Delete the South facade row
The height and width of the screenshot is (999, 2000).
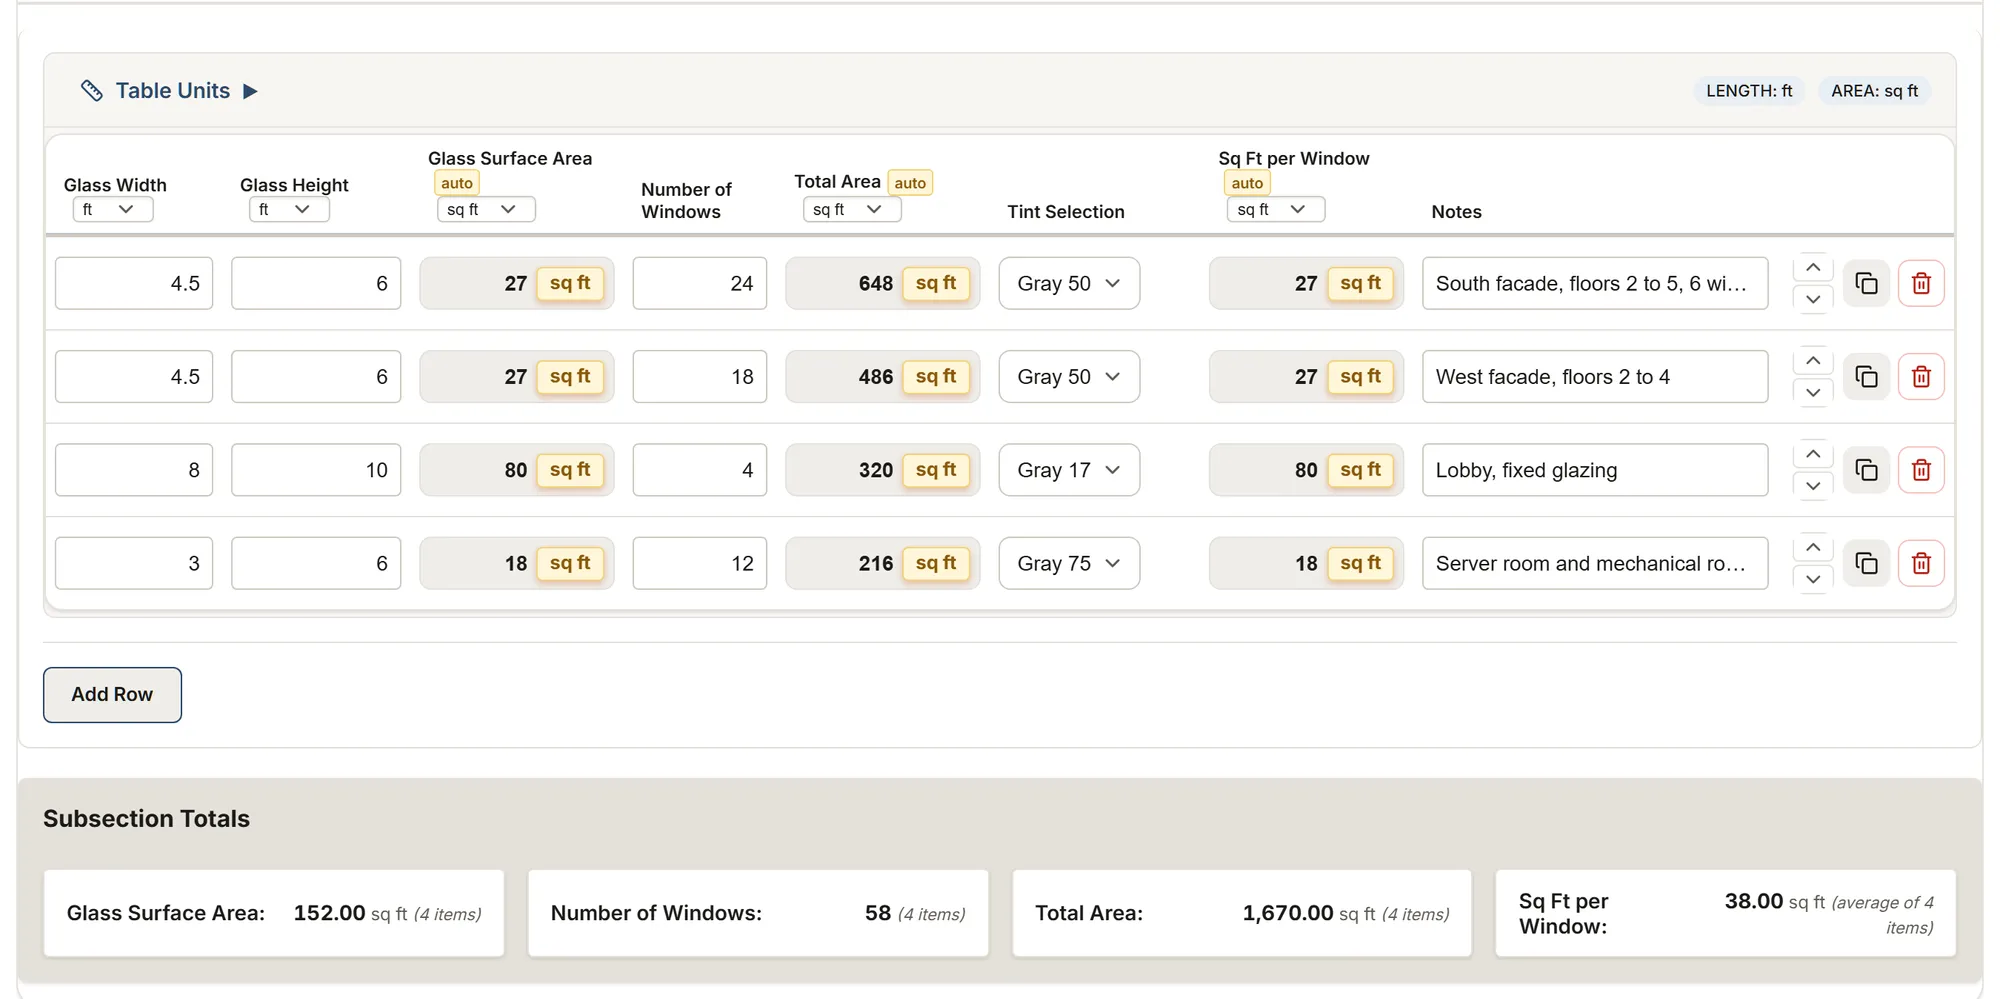pos(1920,284)
